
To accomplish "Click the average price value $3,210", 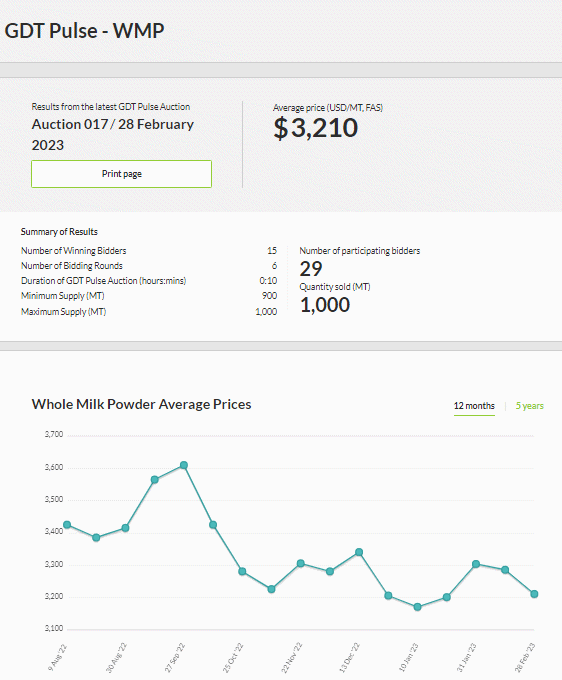I will click(x=315, y=128).
